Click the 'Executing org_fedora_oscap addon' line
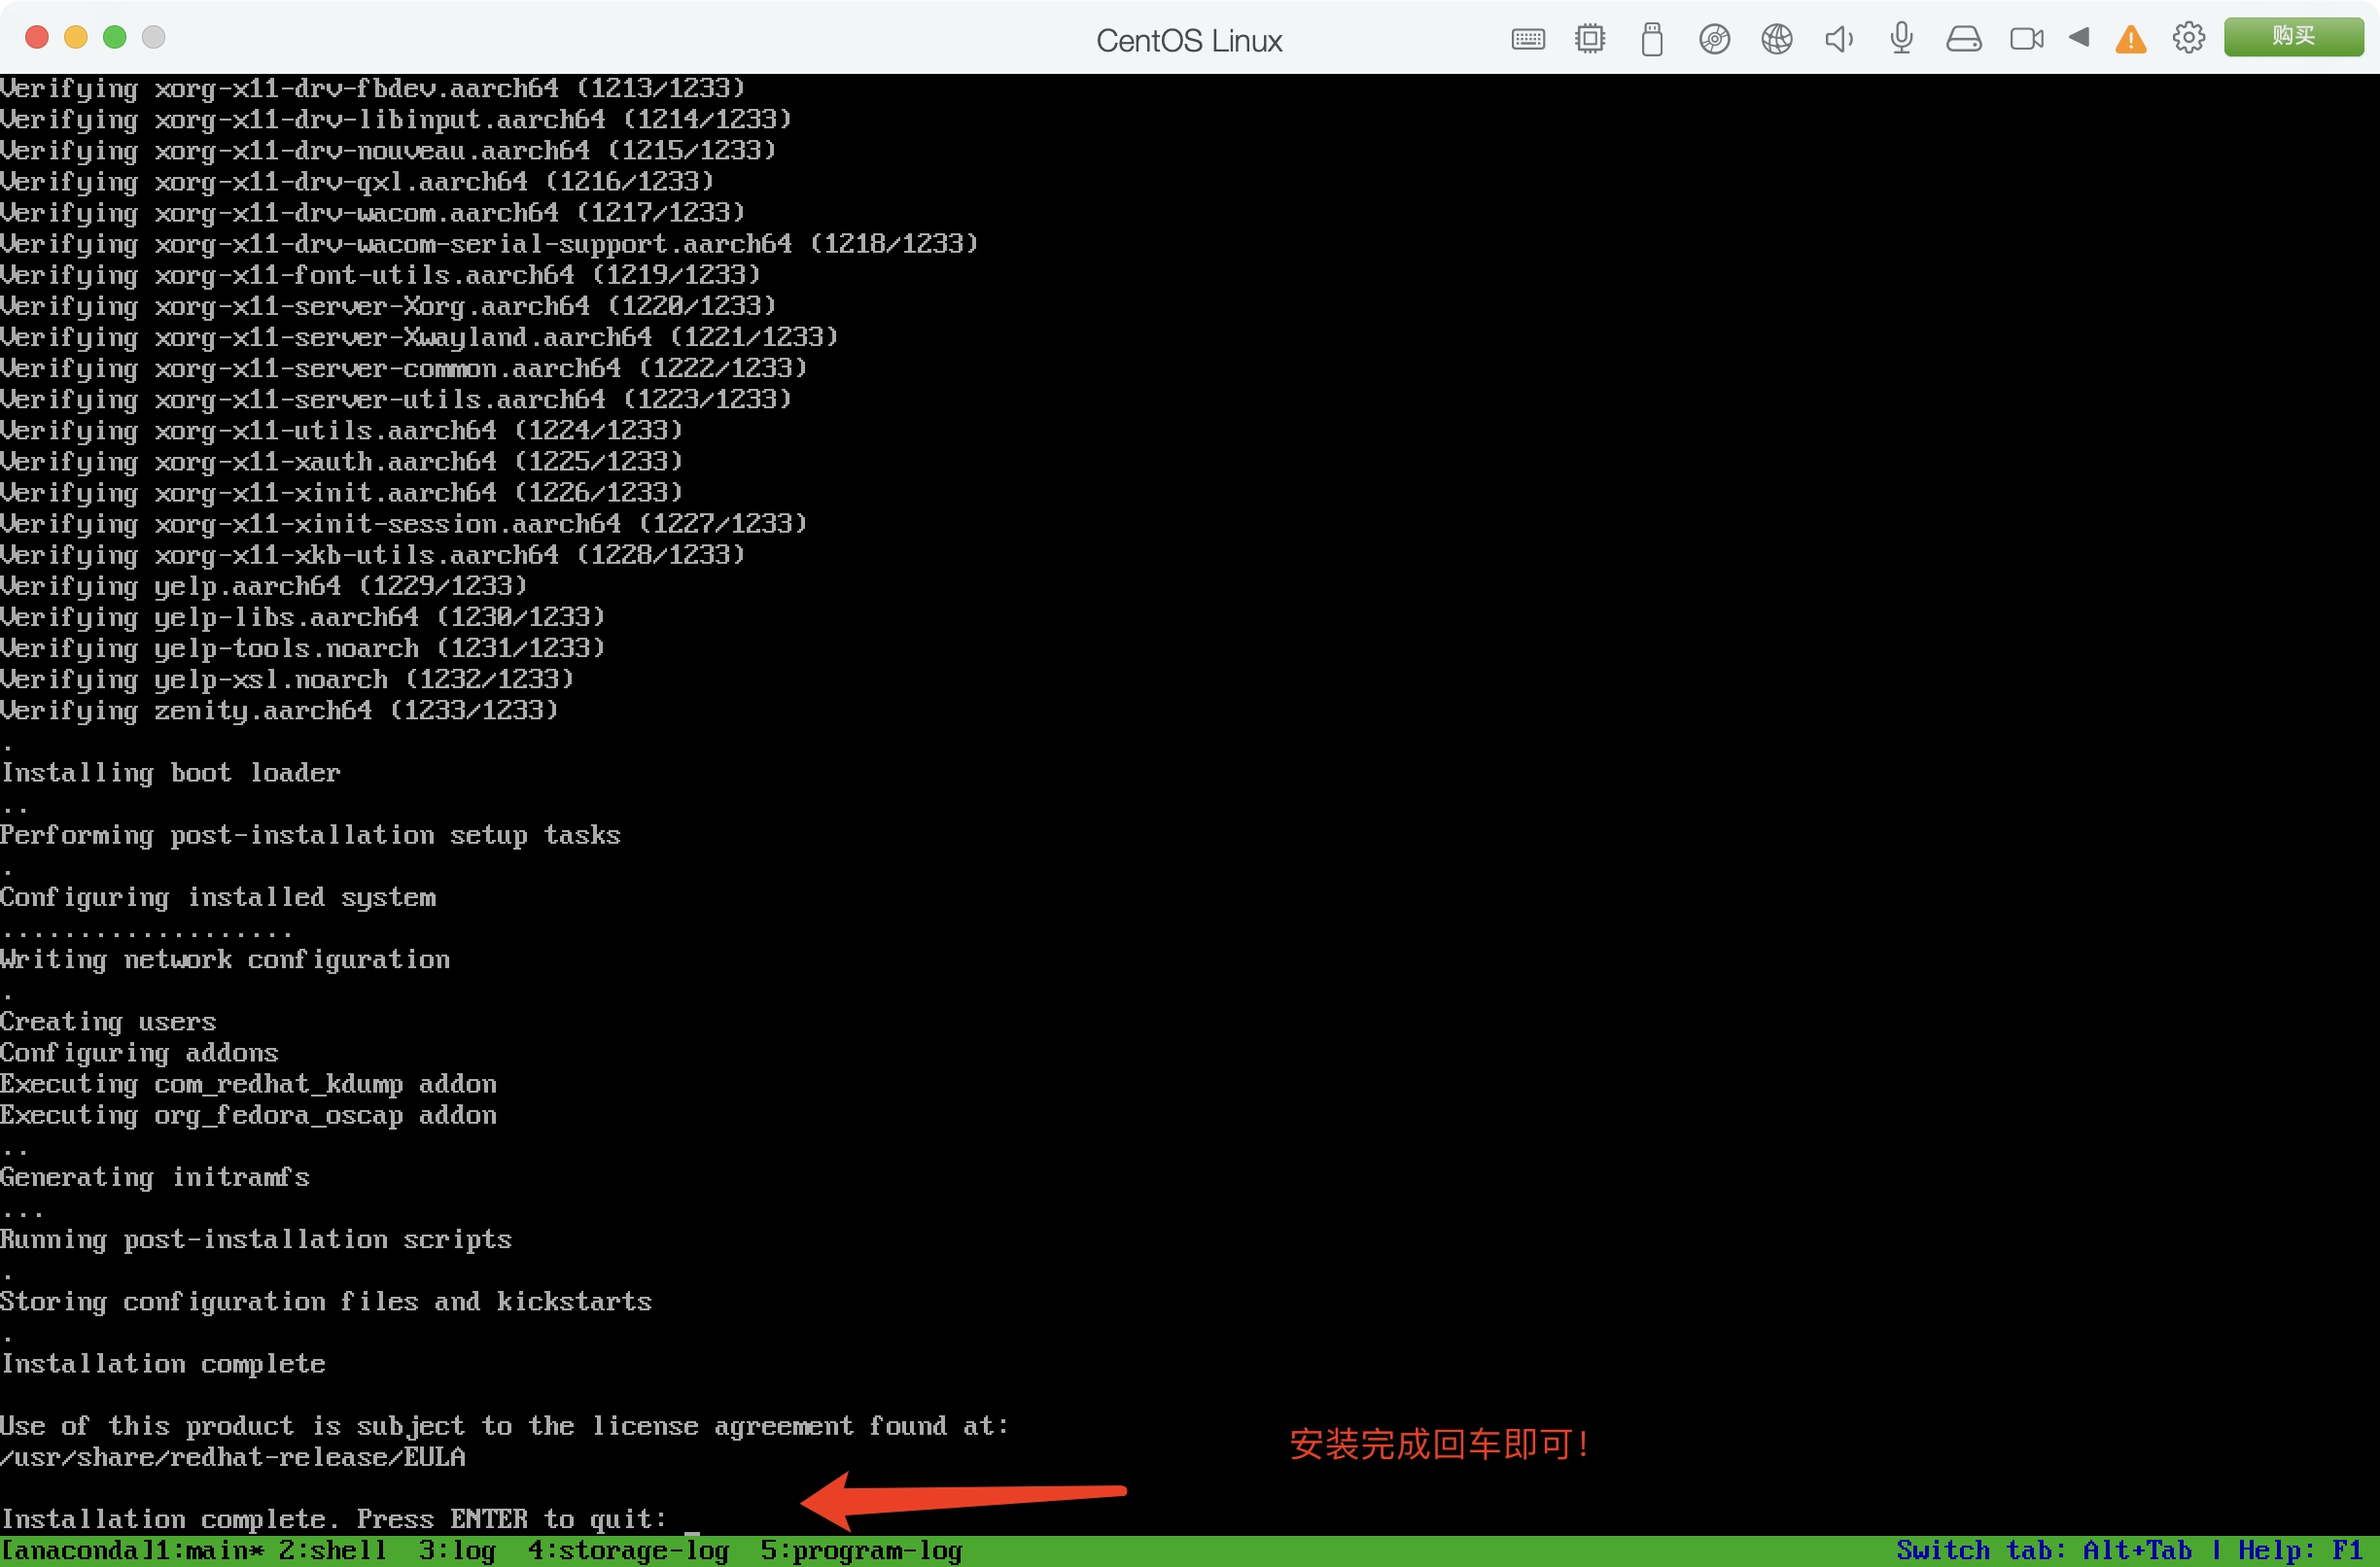Viewport: 2380px width, 1567px height. [x=248, y=1115]
